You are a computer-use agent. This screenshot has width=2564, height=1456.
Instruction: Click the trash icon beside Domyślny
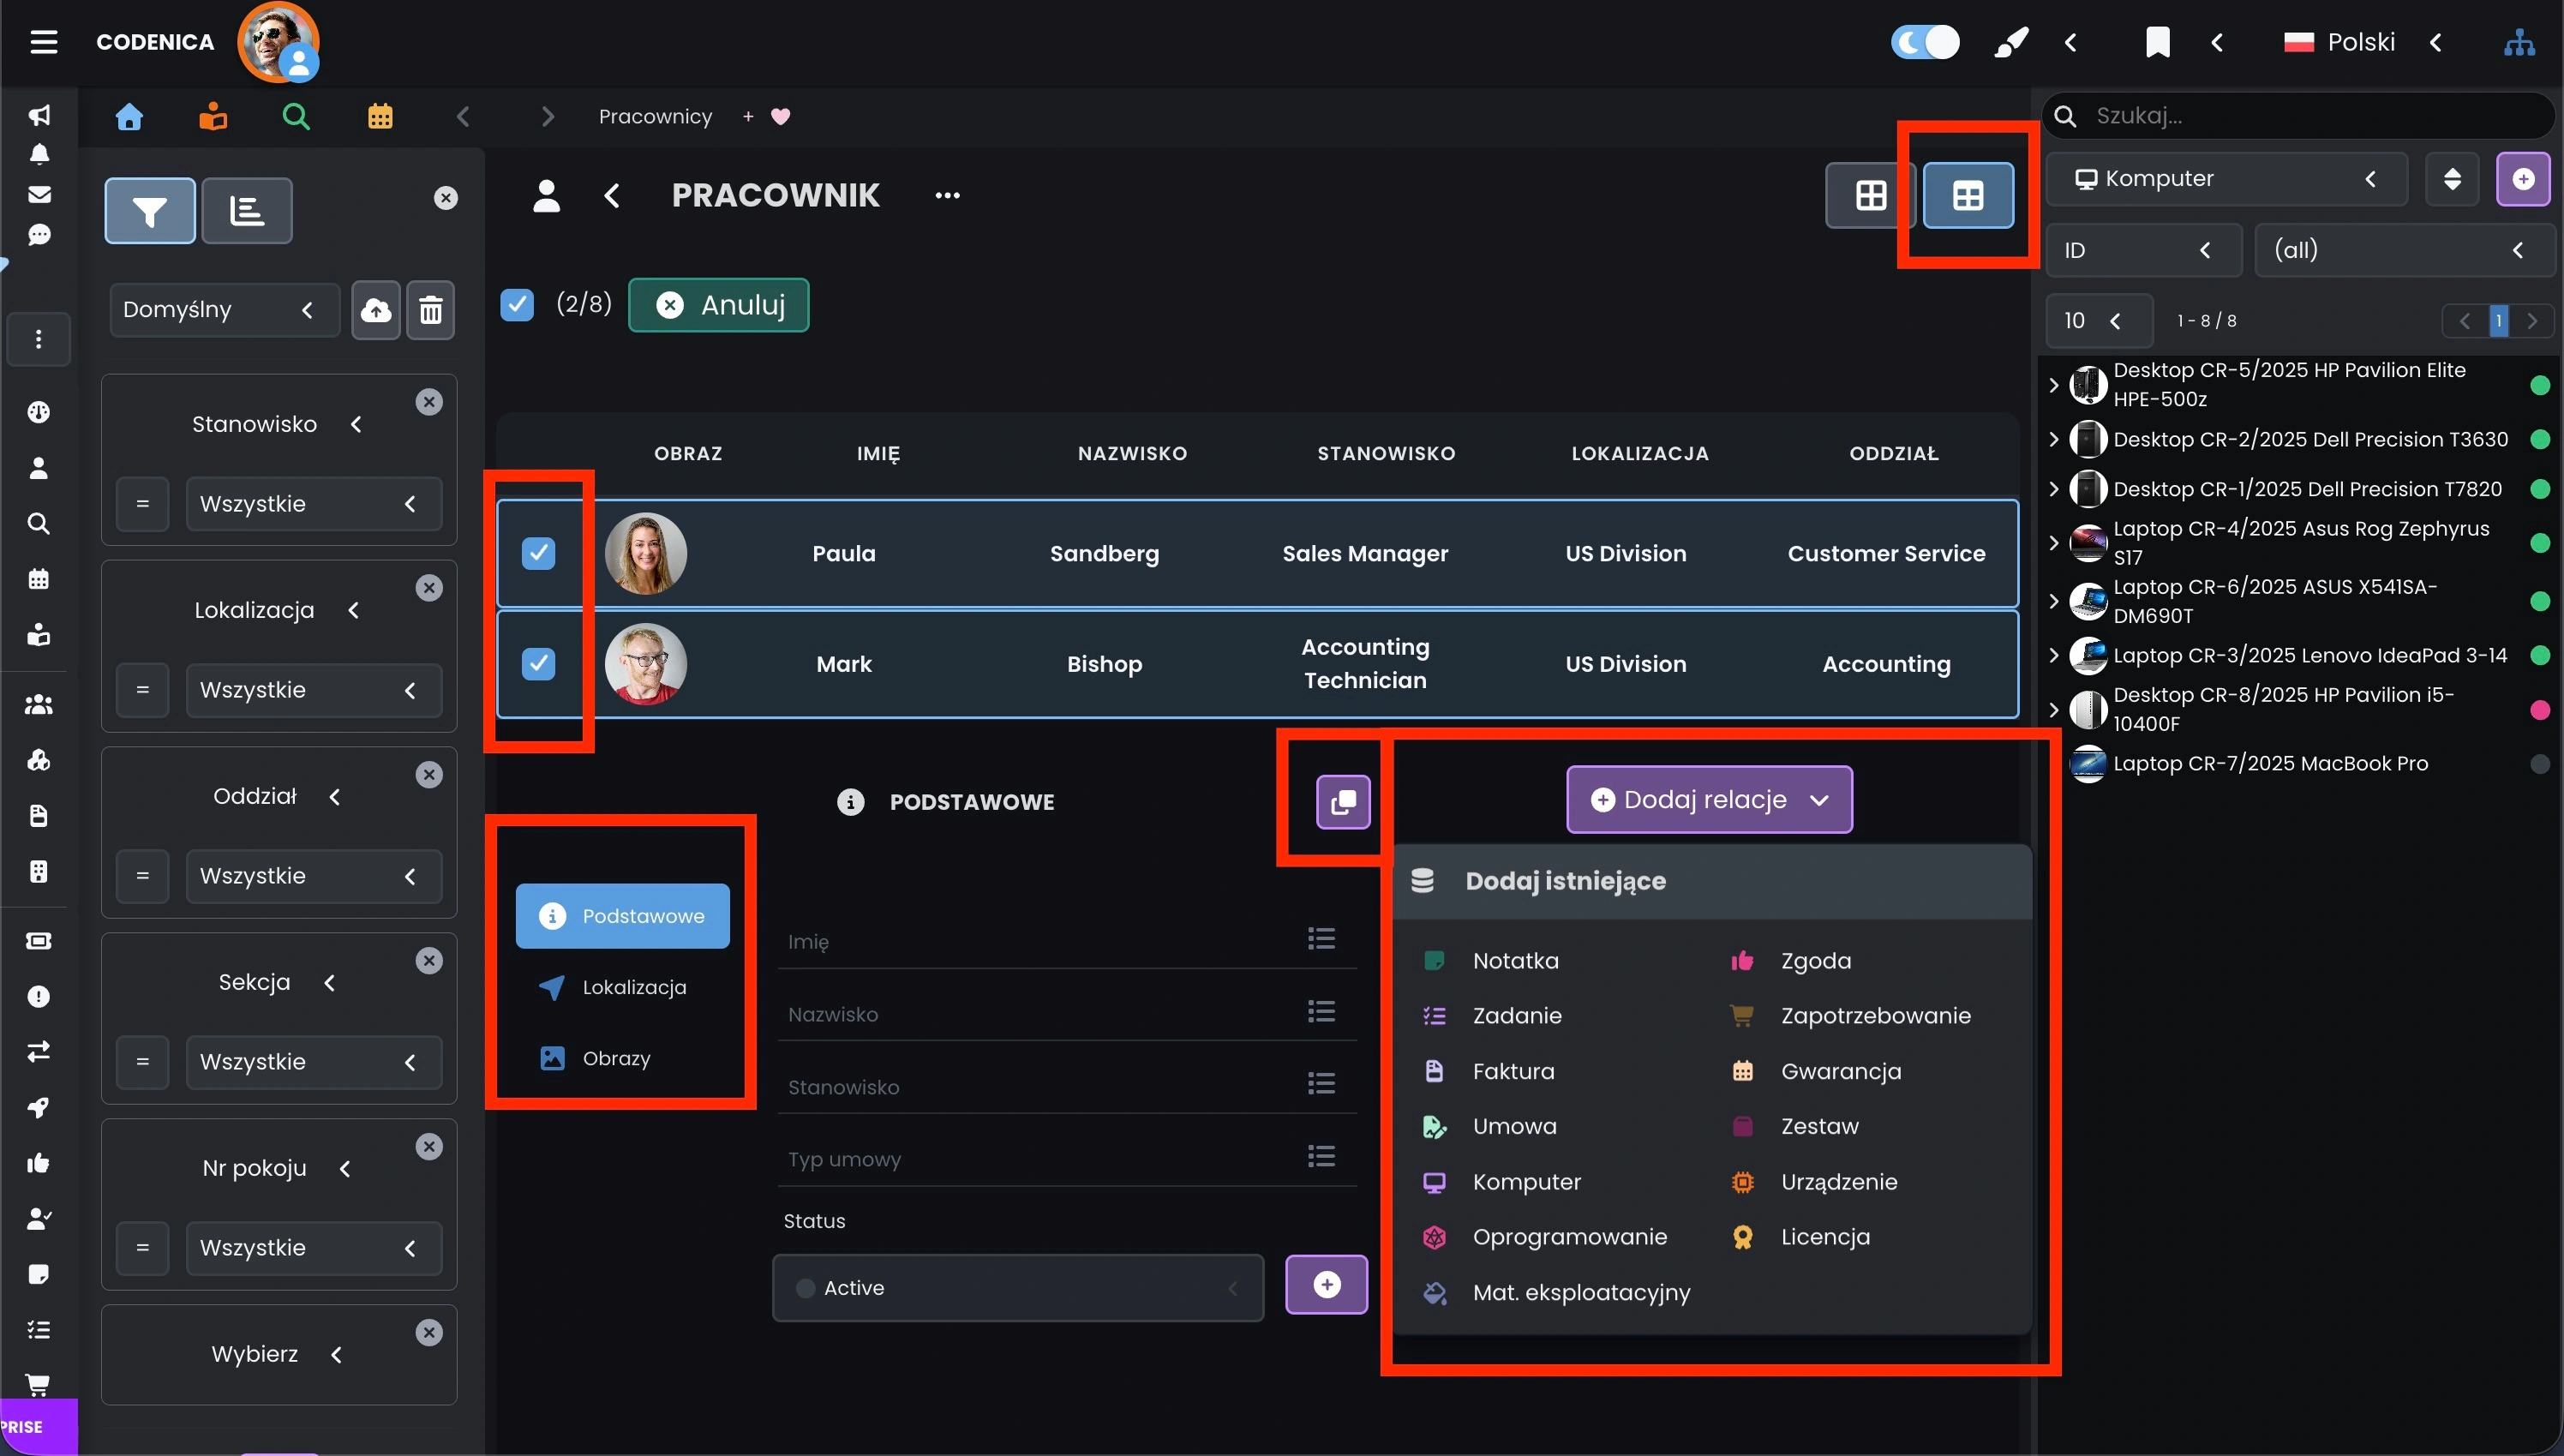coord(431,310)
